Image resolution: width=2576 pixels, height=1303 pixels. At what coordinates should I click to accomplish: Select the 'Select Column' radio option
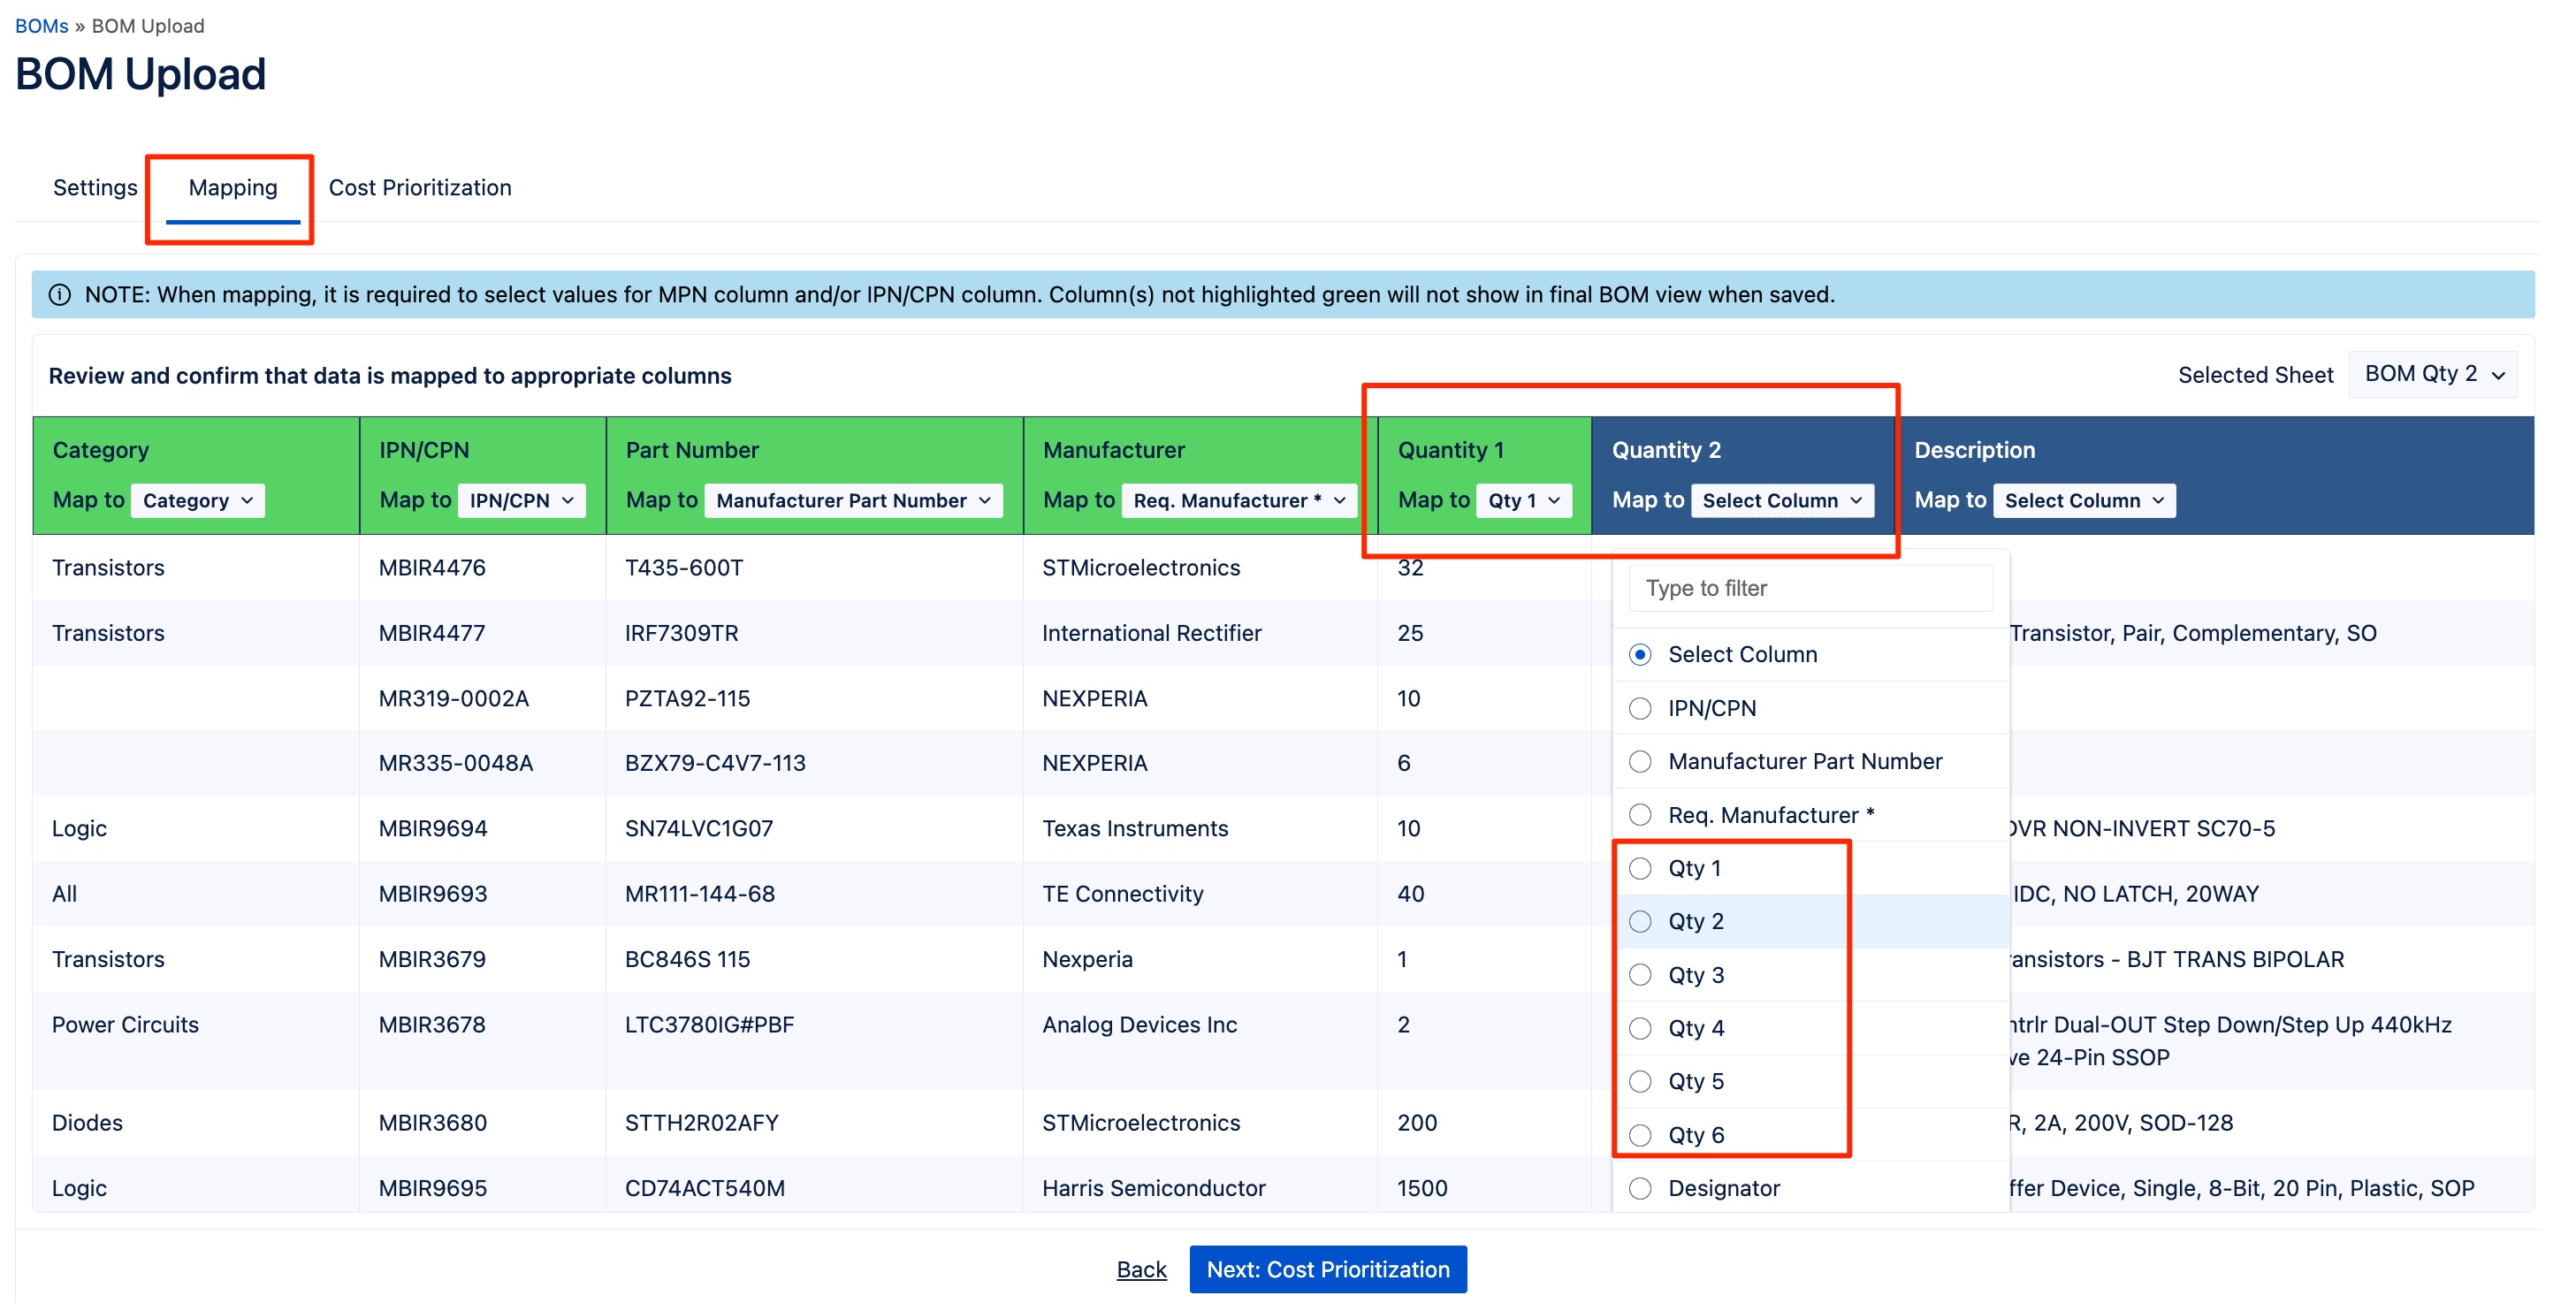coord(1640,654)
